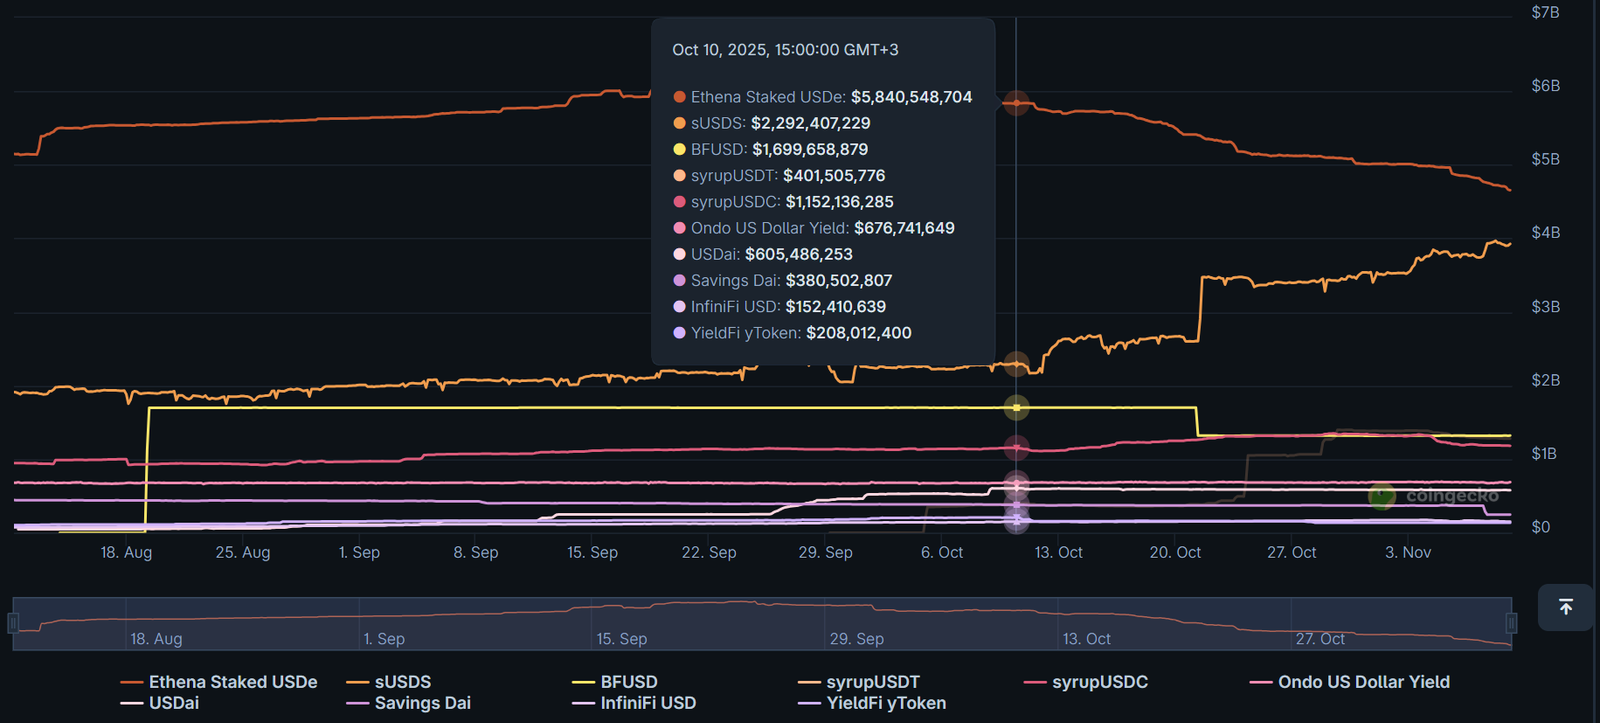The width and height of the screenshot is (1600, 723).
Task: Click the navigator timeline at 15. Sep
Action: (x=621, y=638)
